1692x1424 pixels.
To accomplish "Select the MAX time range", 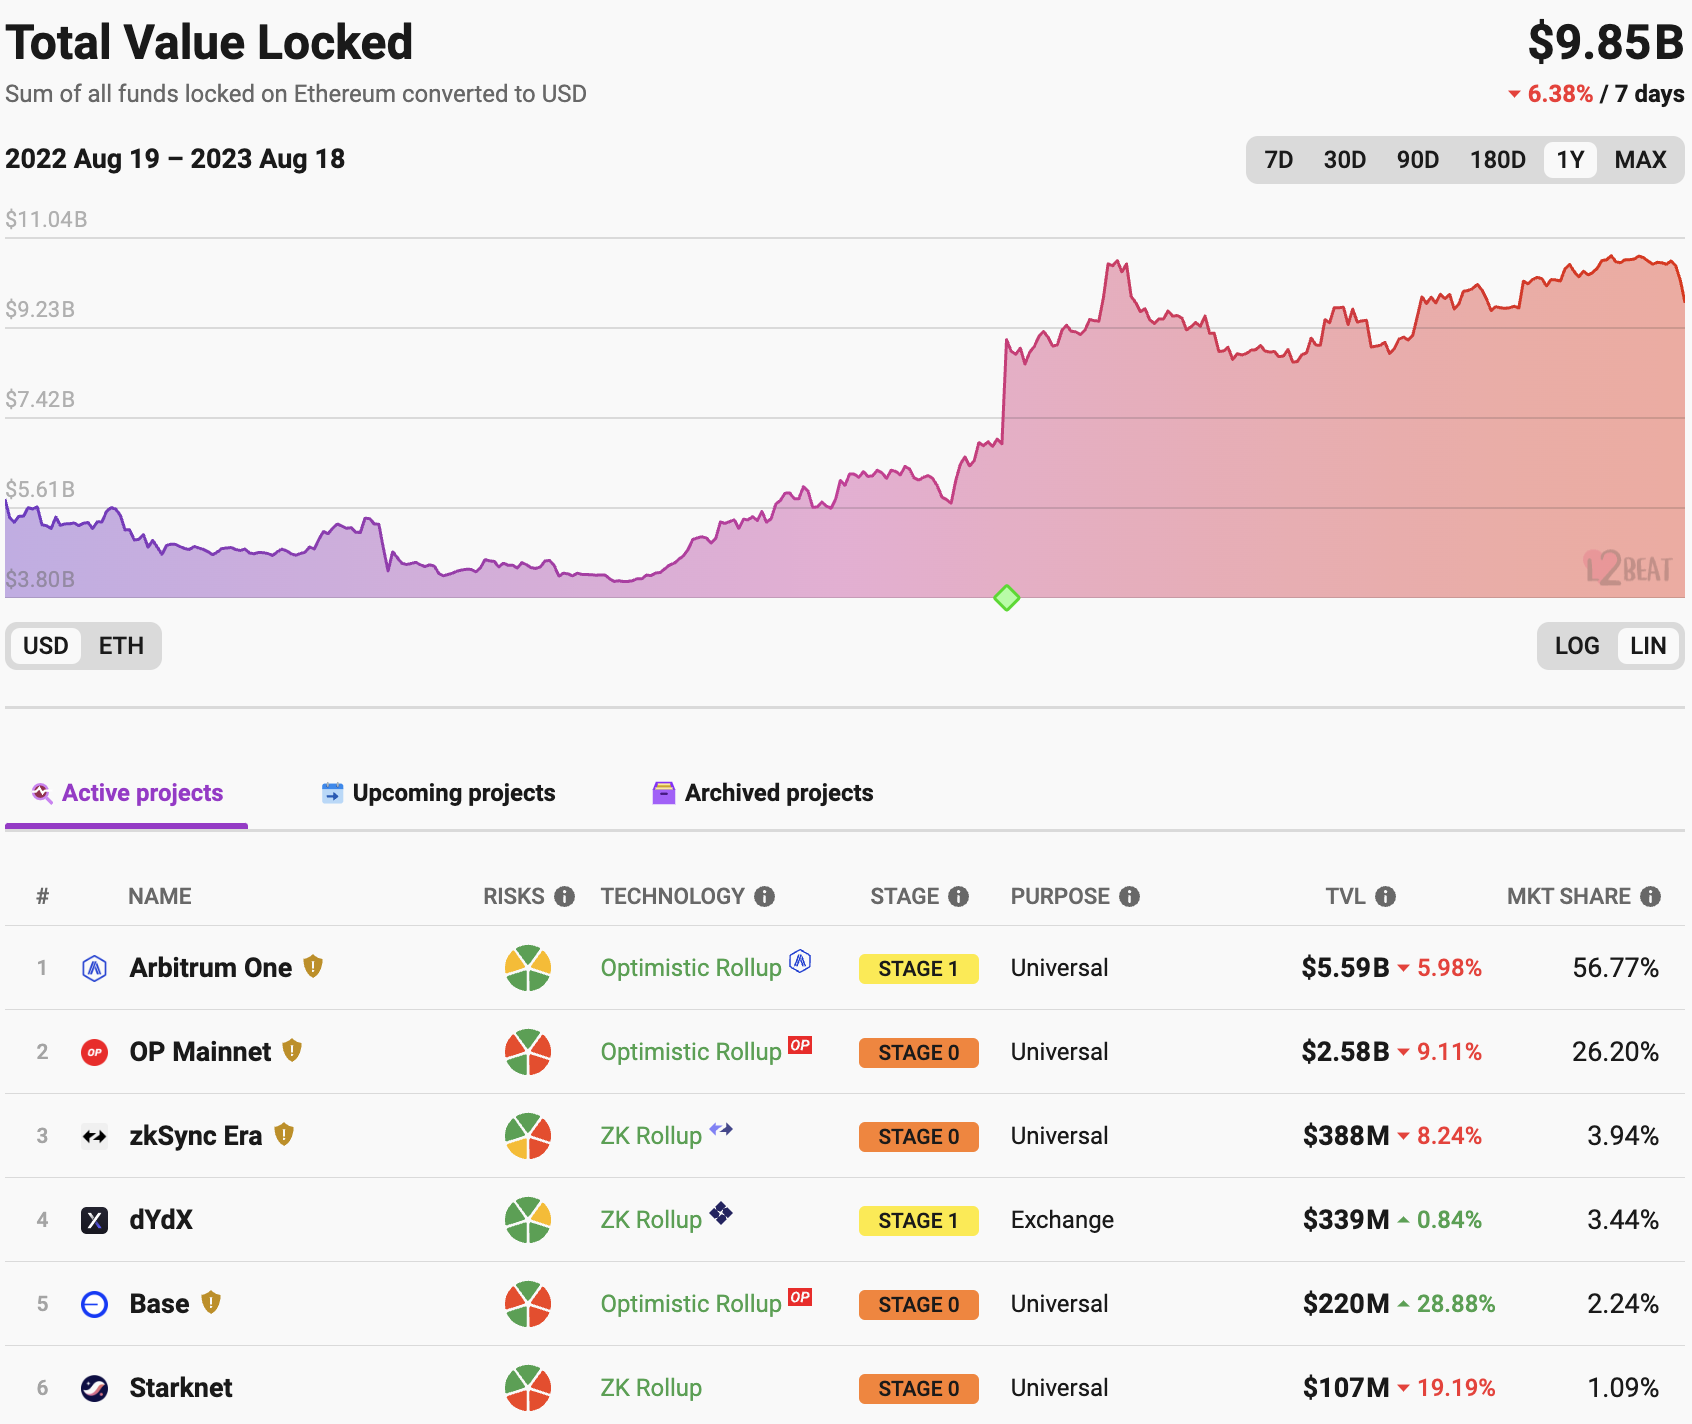I will tap(1641, 160).
